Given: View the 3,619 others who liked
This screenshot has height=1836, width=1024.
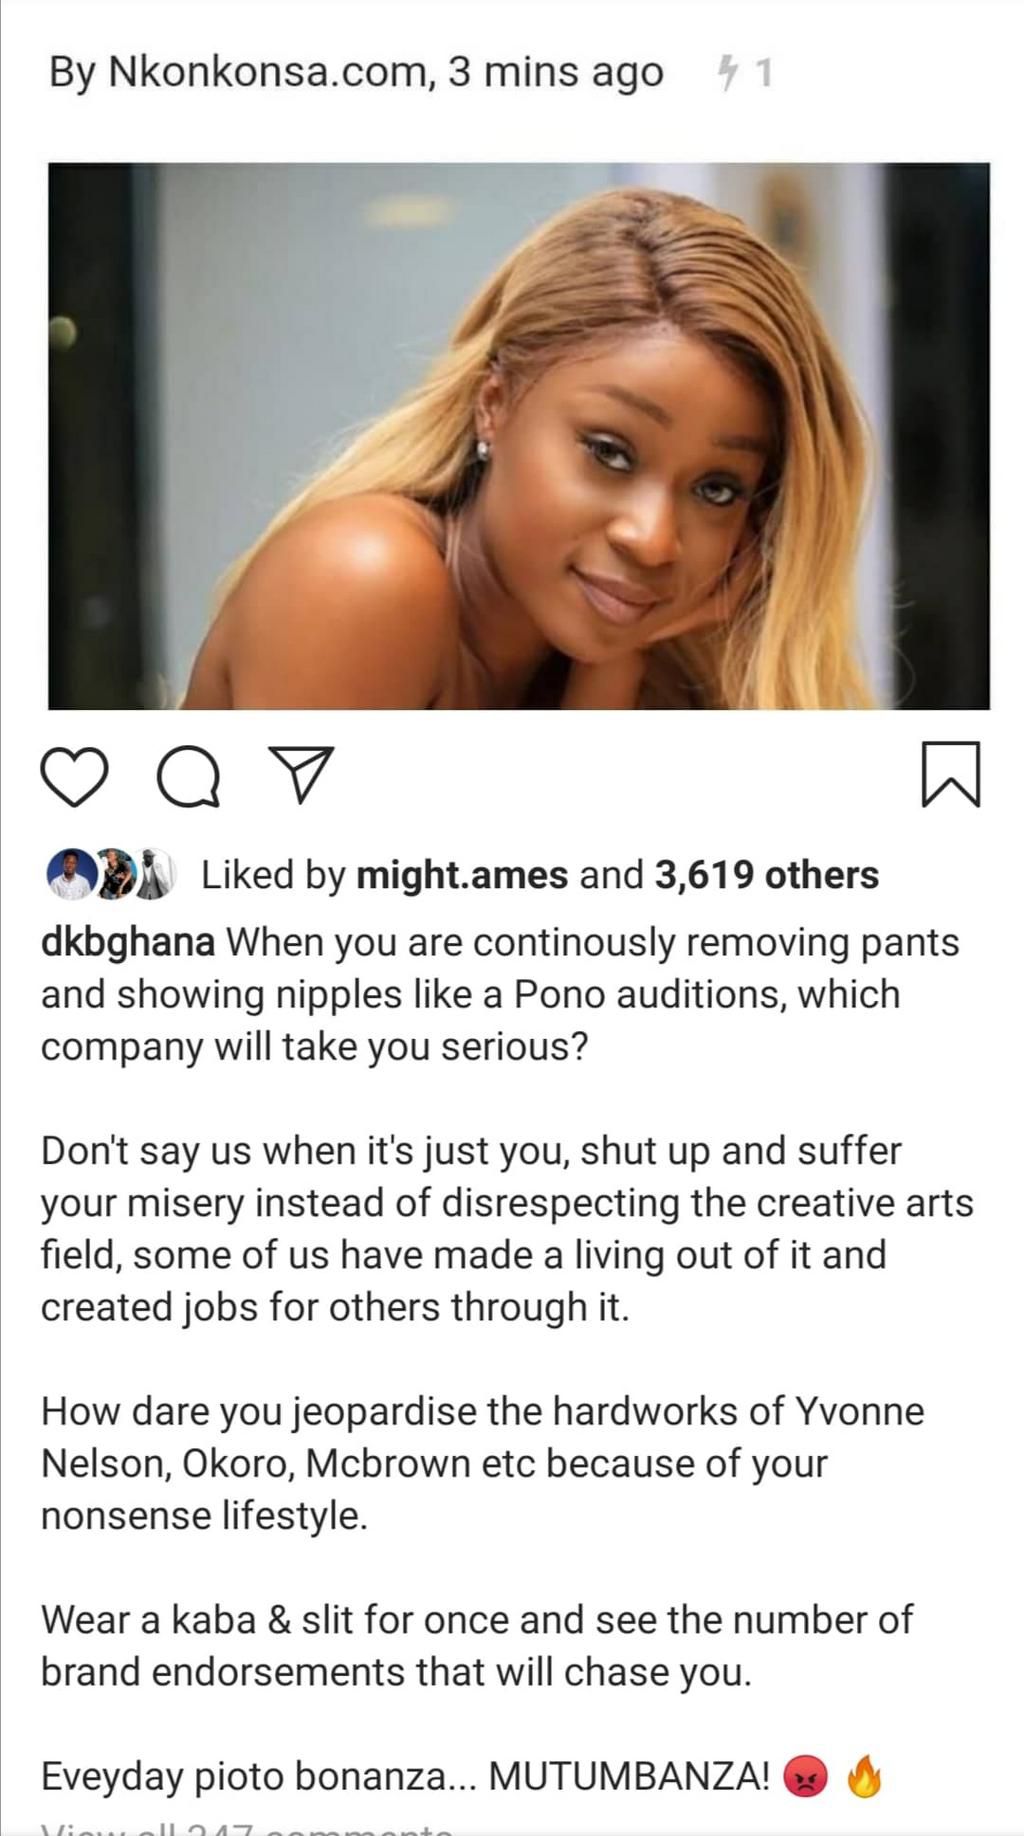Looking at the screenshot, I should point(766,875).
